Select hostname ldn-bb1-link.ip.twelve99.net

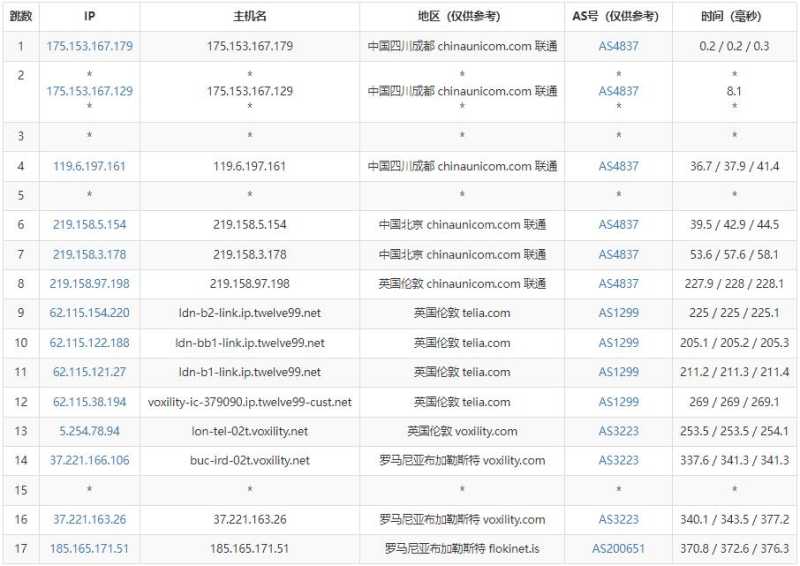[249, 342]
